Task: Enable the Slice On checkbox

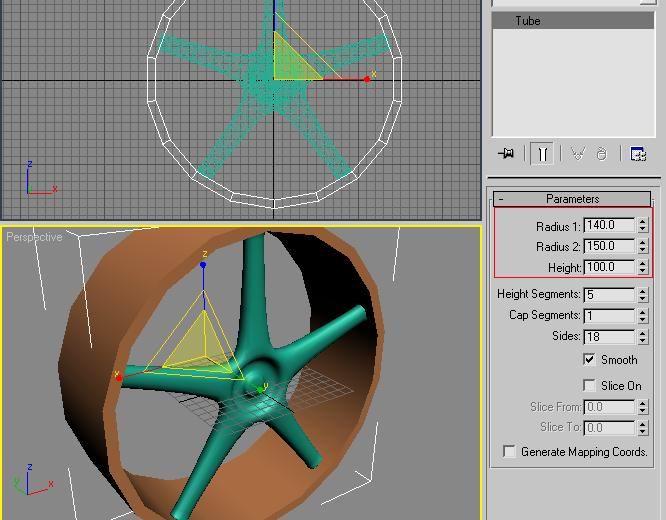Action: (590, 386)
